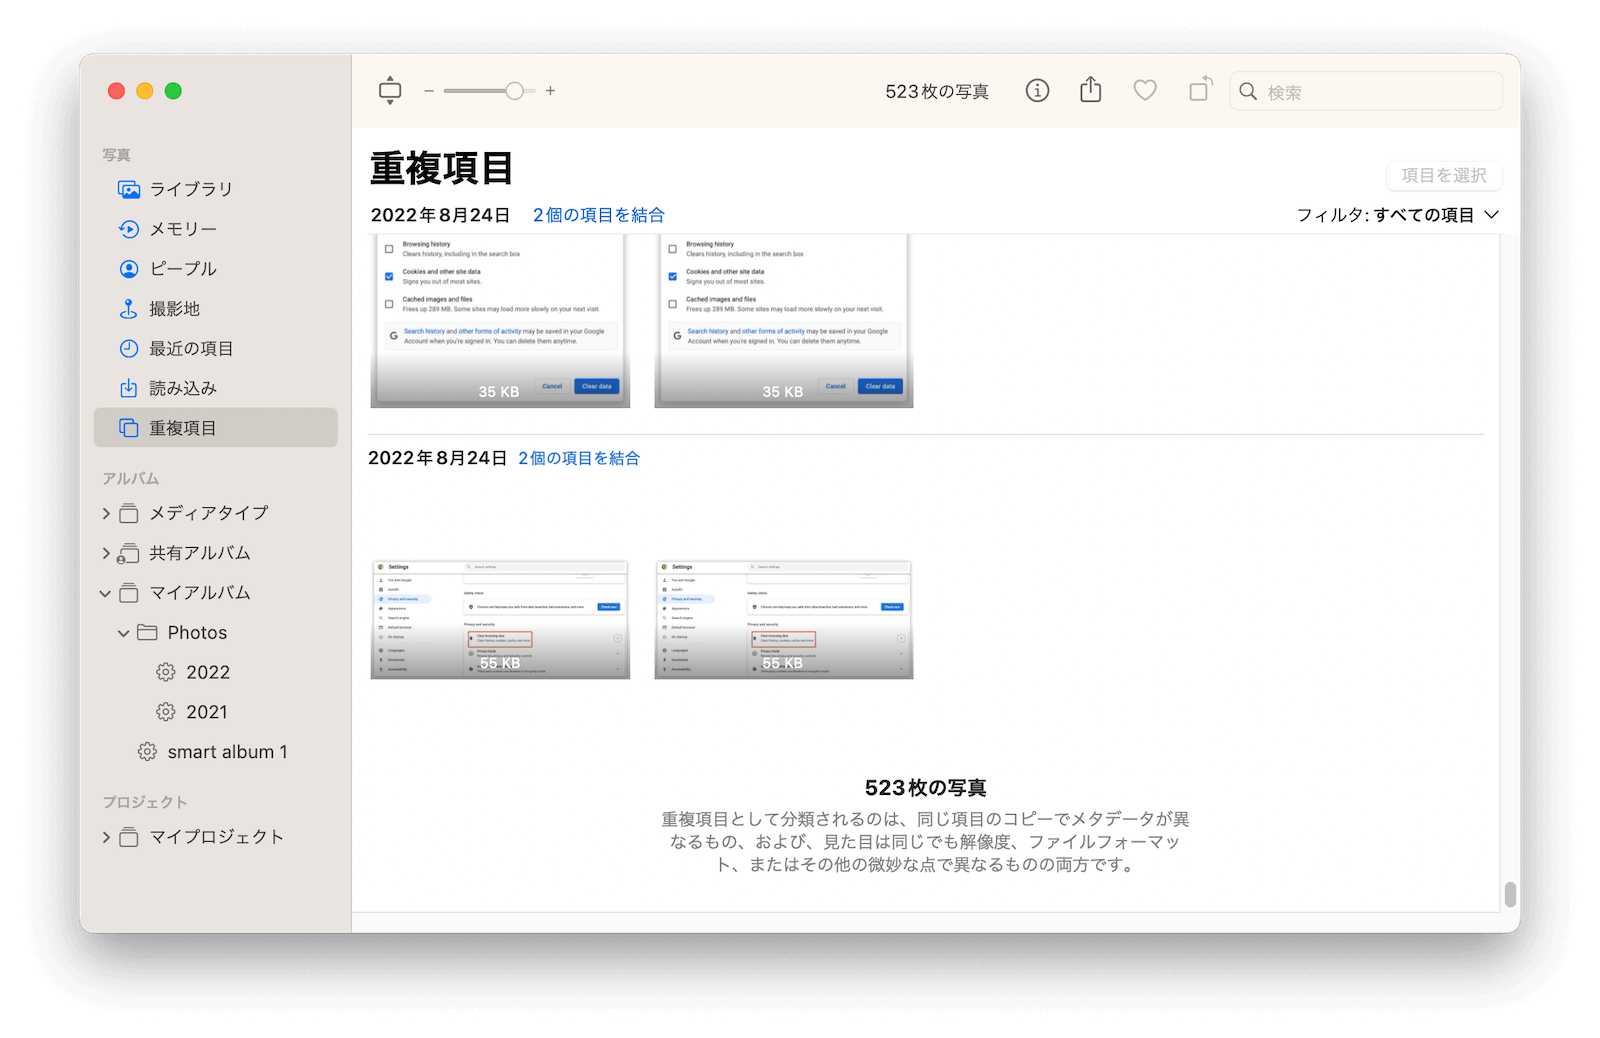
Task: Click the 項目を選択 button
Action: (x=1444, y=175)
